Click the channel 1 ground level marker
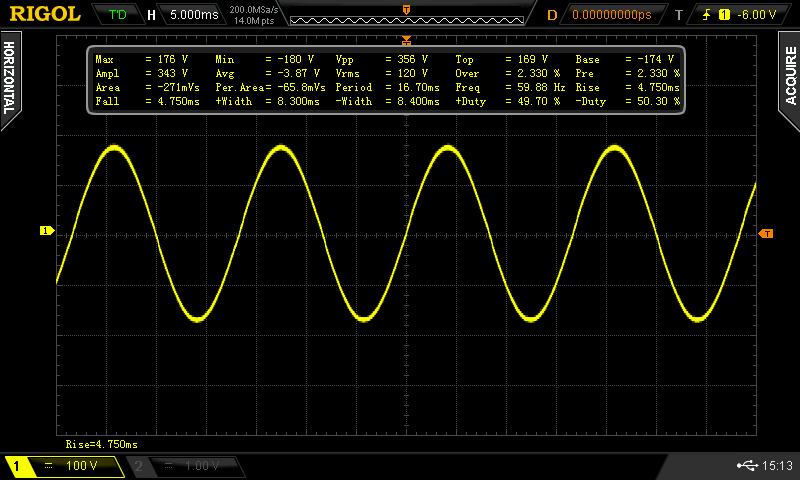The image size is (800, 480). point(46,231)
